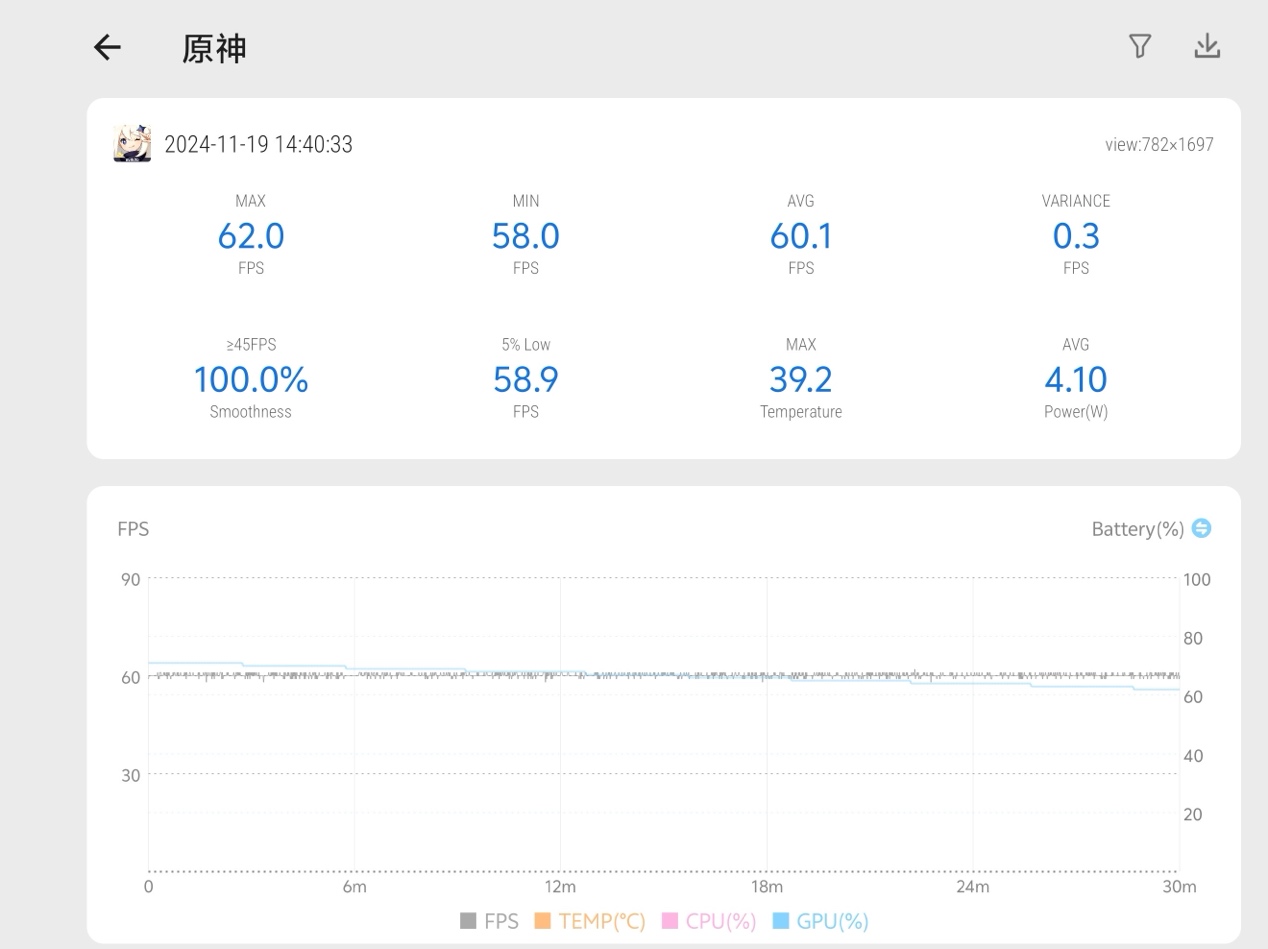Select the MAX 62.0 FPS stat
Image resolution: width=1268 pixels, height=949 pixels.
pyautogui.click(x=251, y=236)
